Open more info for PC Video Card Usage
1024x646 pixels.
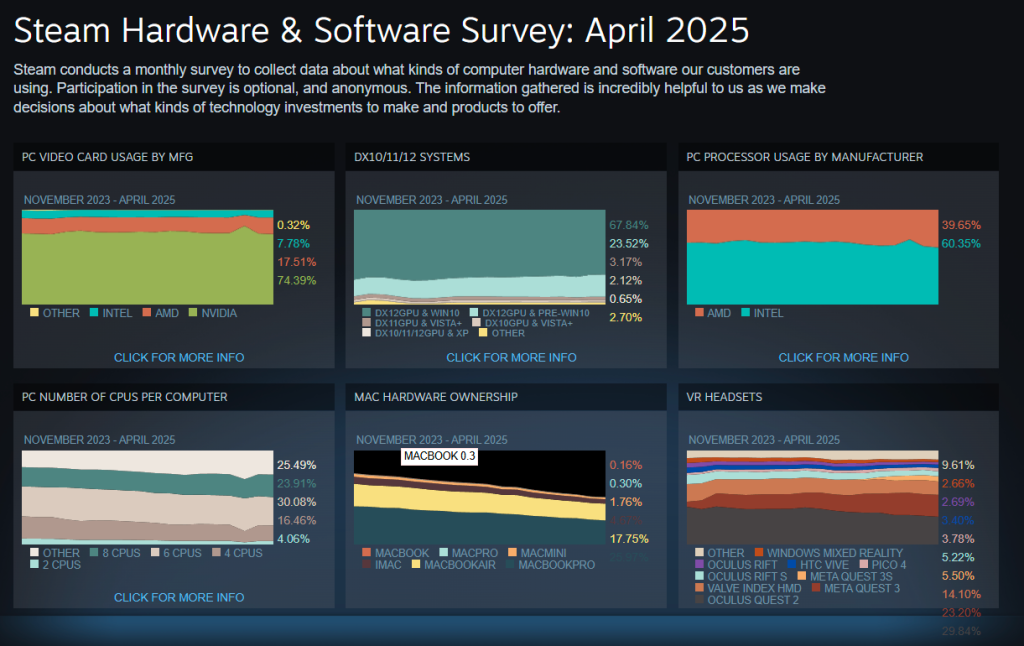tap(179, 357)
